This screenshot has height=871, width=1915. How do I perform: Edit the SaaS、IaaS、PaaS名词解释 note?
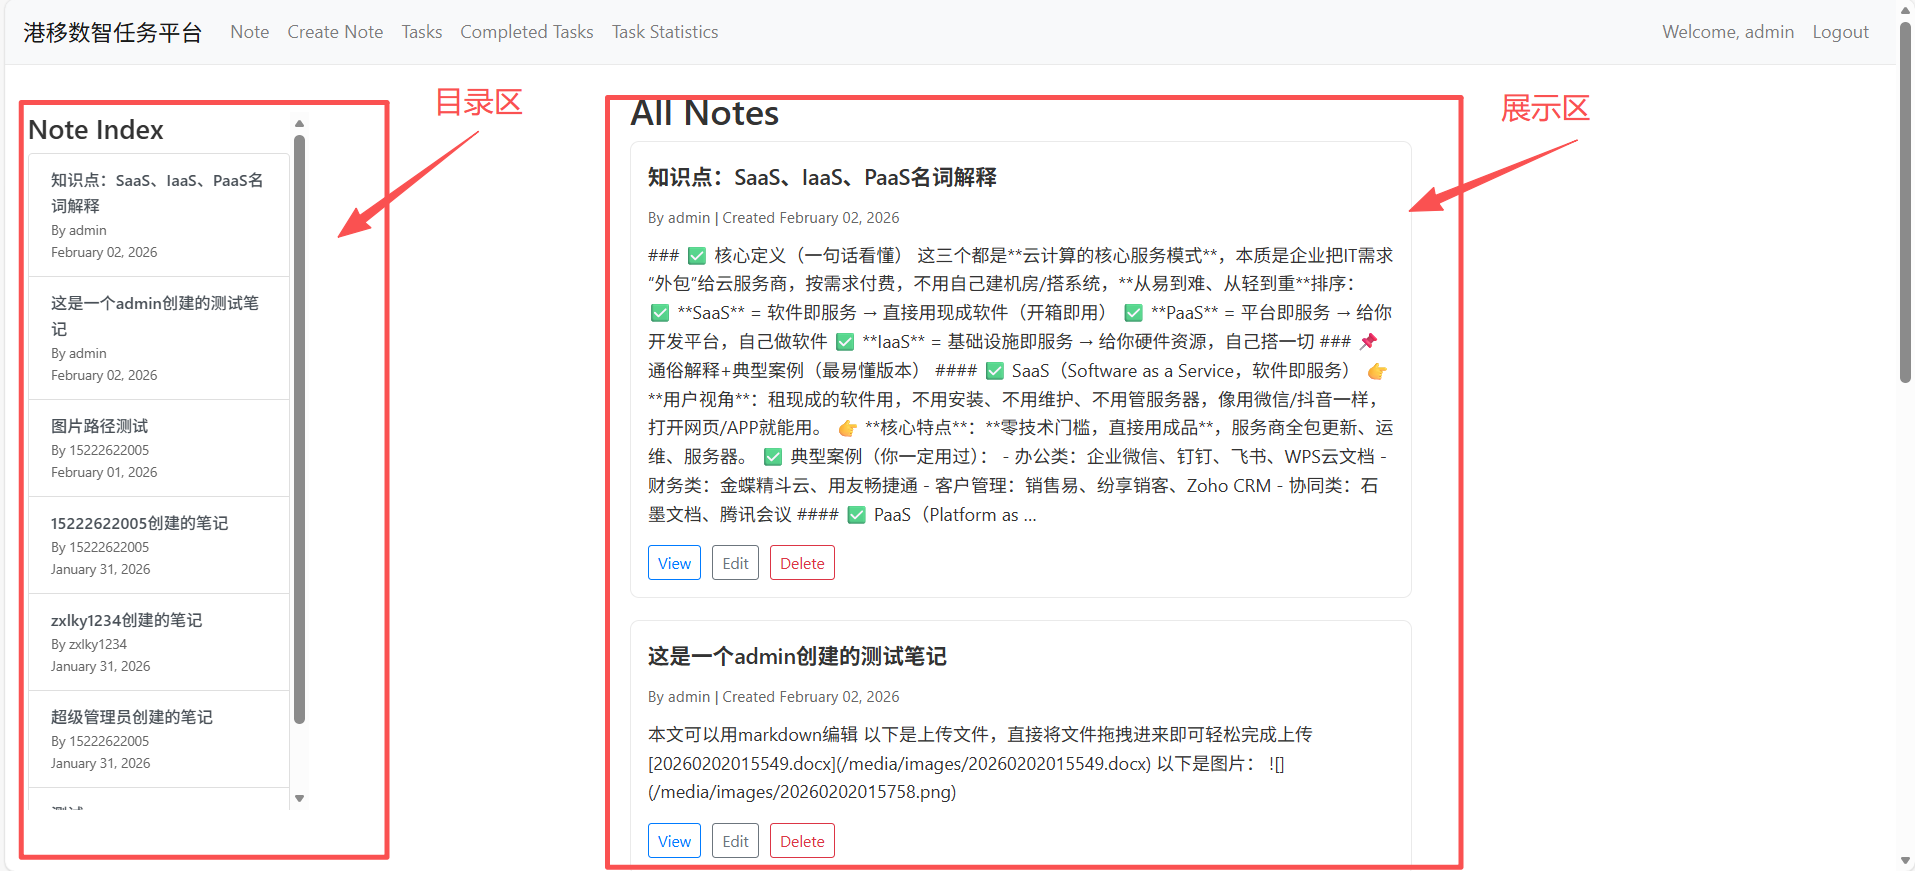tap(735, 563)
